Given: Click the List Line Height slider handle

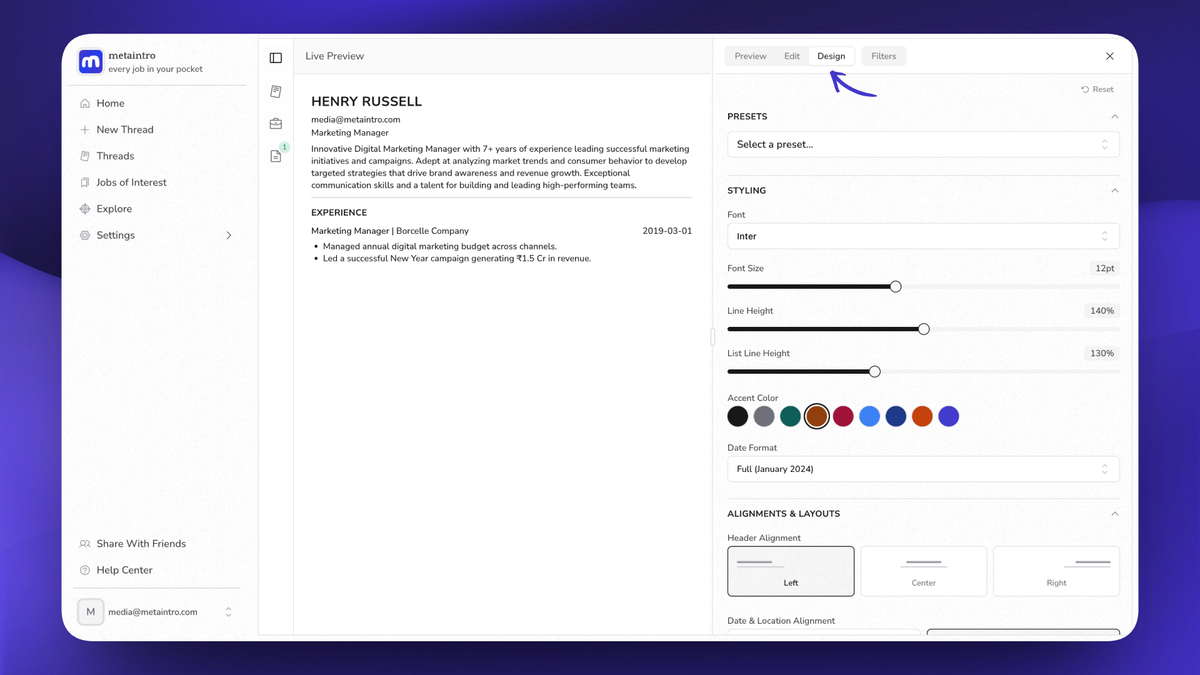Looking at the screenshot, I should (x=874, y=372).
